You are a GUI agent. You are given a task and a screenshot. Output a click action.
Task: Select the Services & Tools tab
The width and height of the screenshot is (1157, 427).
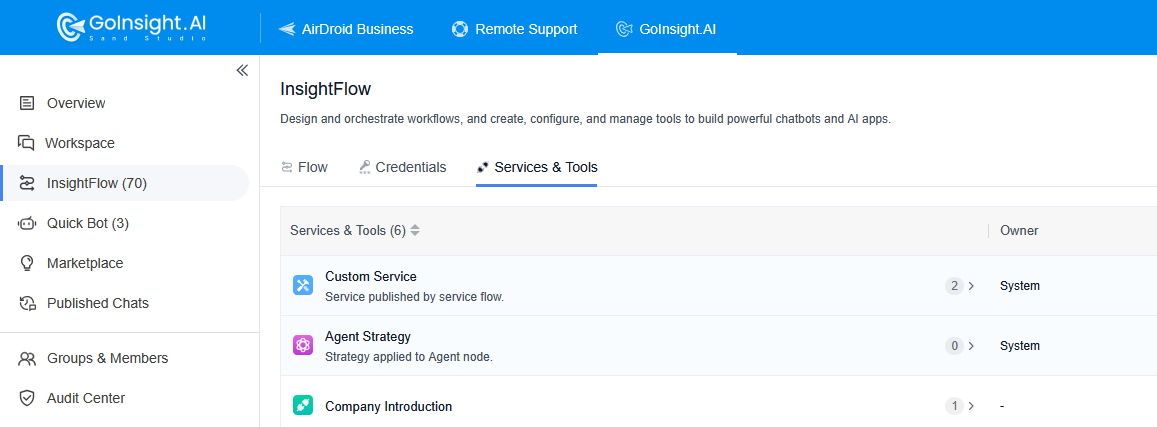tap(537, 167)
